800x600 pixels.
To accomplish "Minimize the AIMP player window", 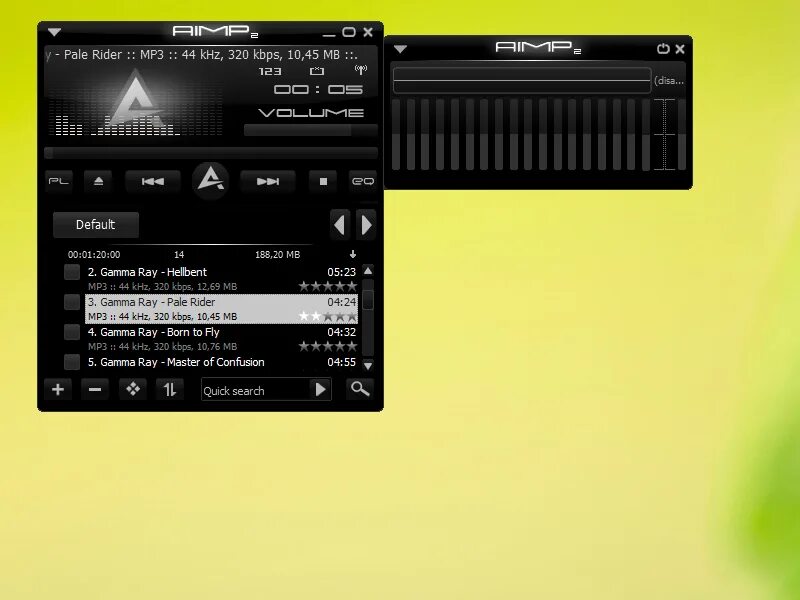I will pyautogui.click(x=329, y=34).
